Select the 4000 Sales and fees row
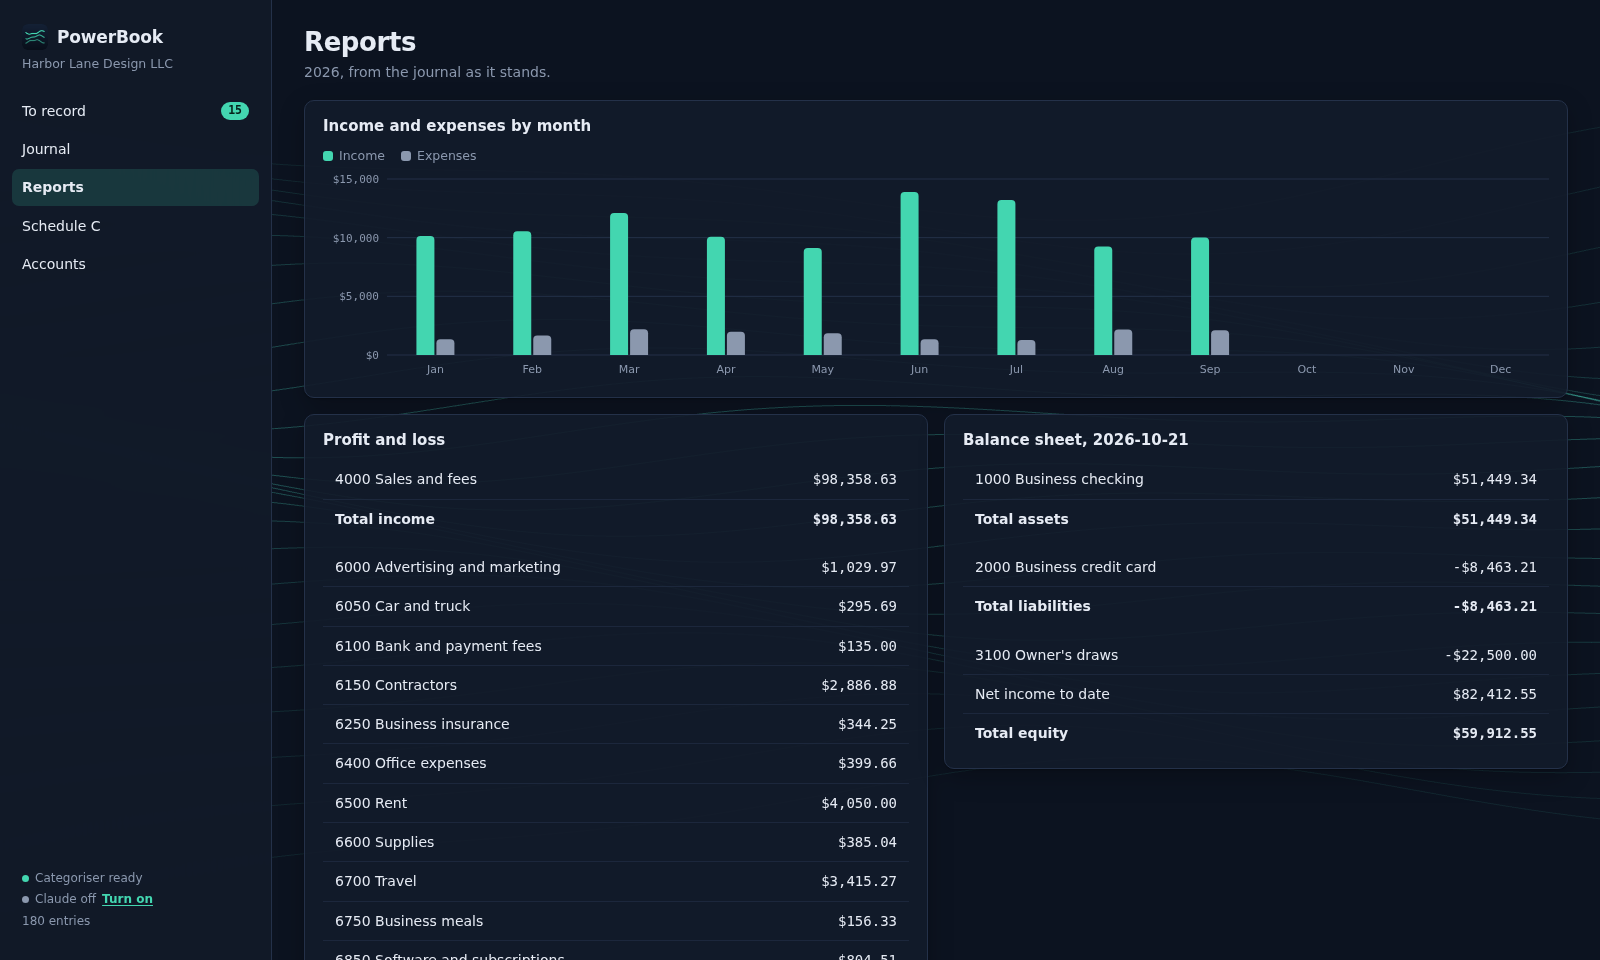 click(616, 480)
